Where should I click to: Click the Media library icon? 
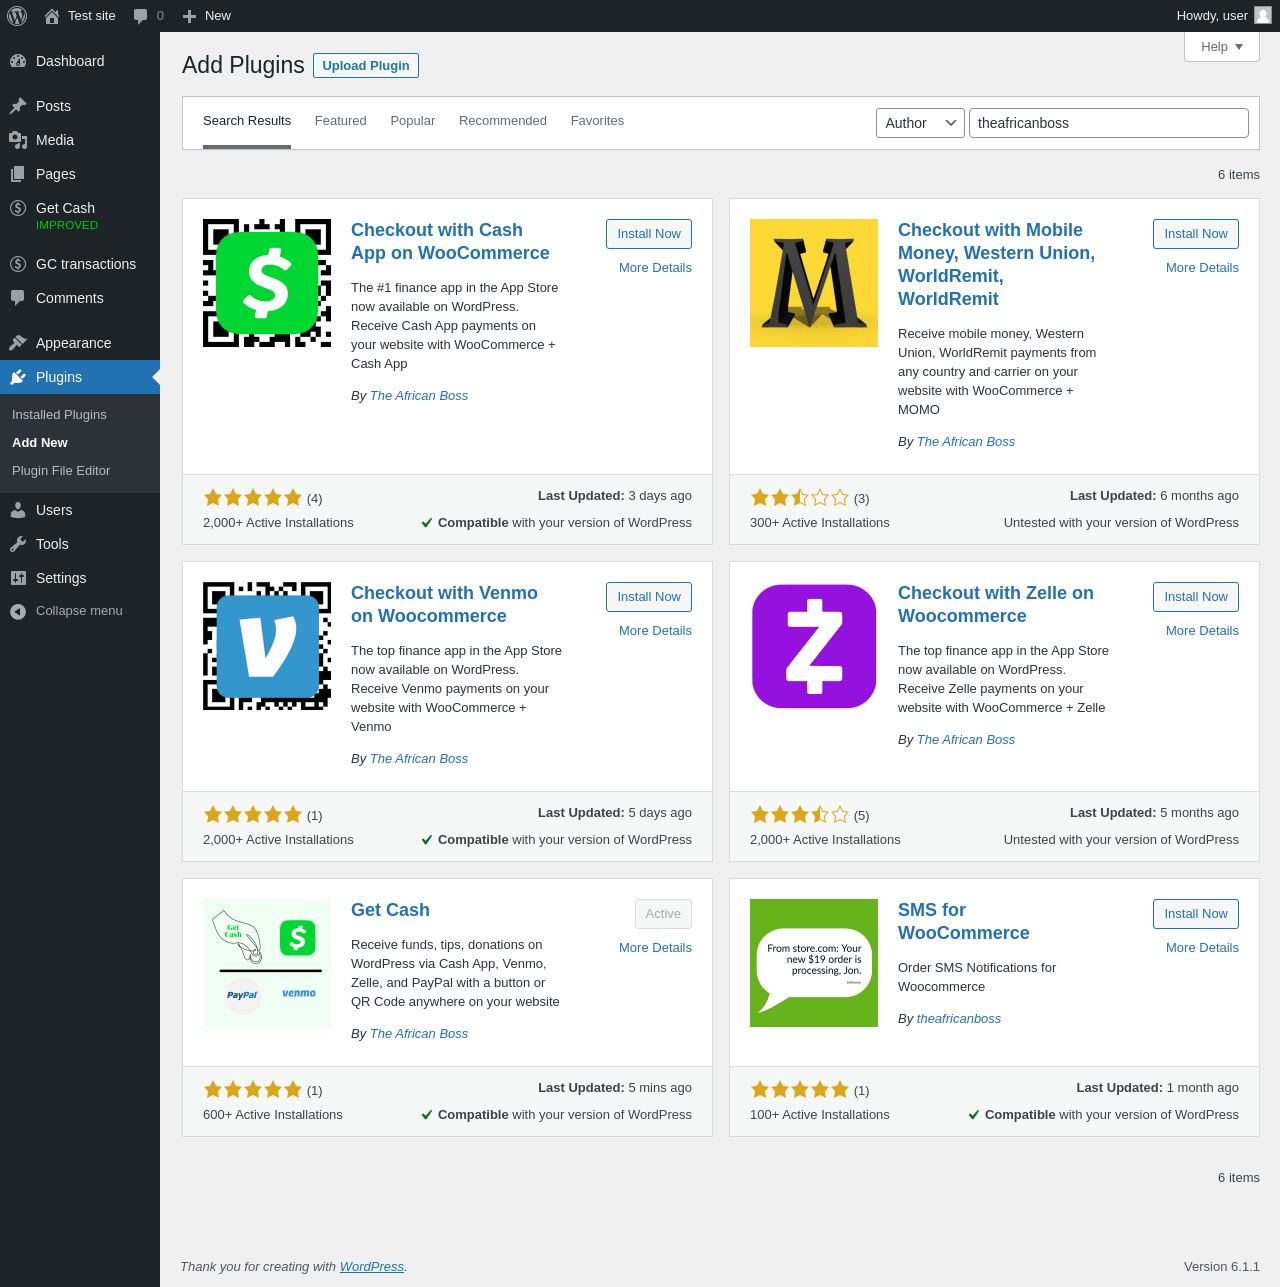(18, 140)
